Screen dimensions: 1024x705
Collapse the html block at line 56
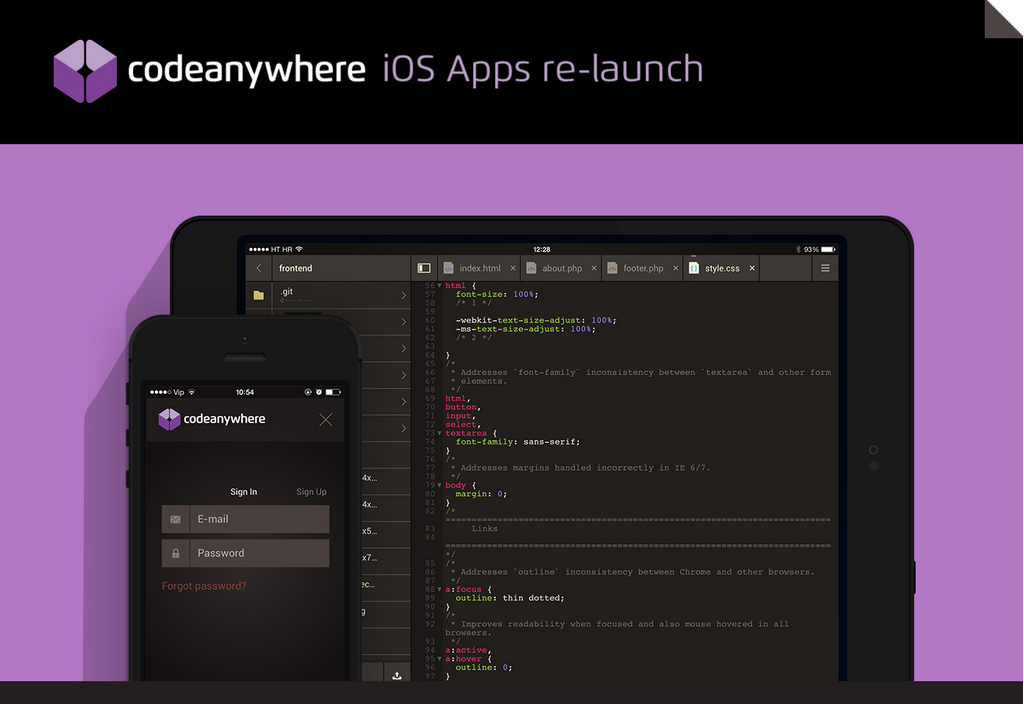pos(440,286)
